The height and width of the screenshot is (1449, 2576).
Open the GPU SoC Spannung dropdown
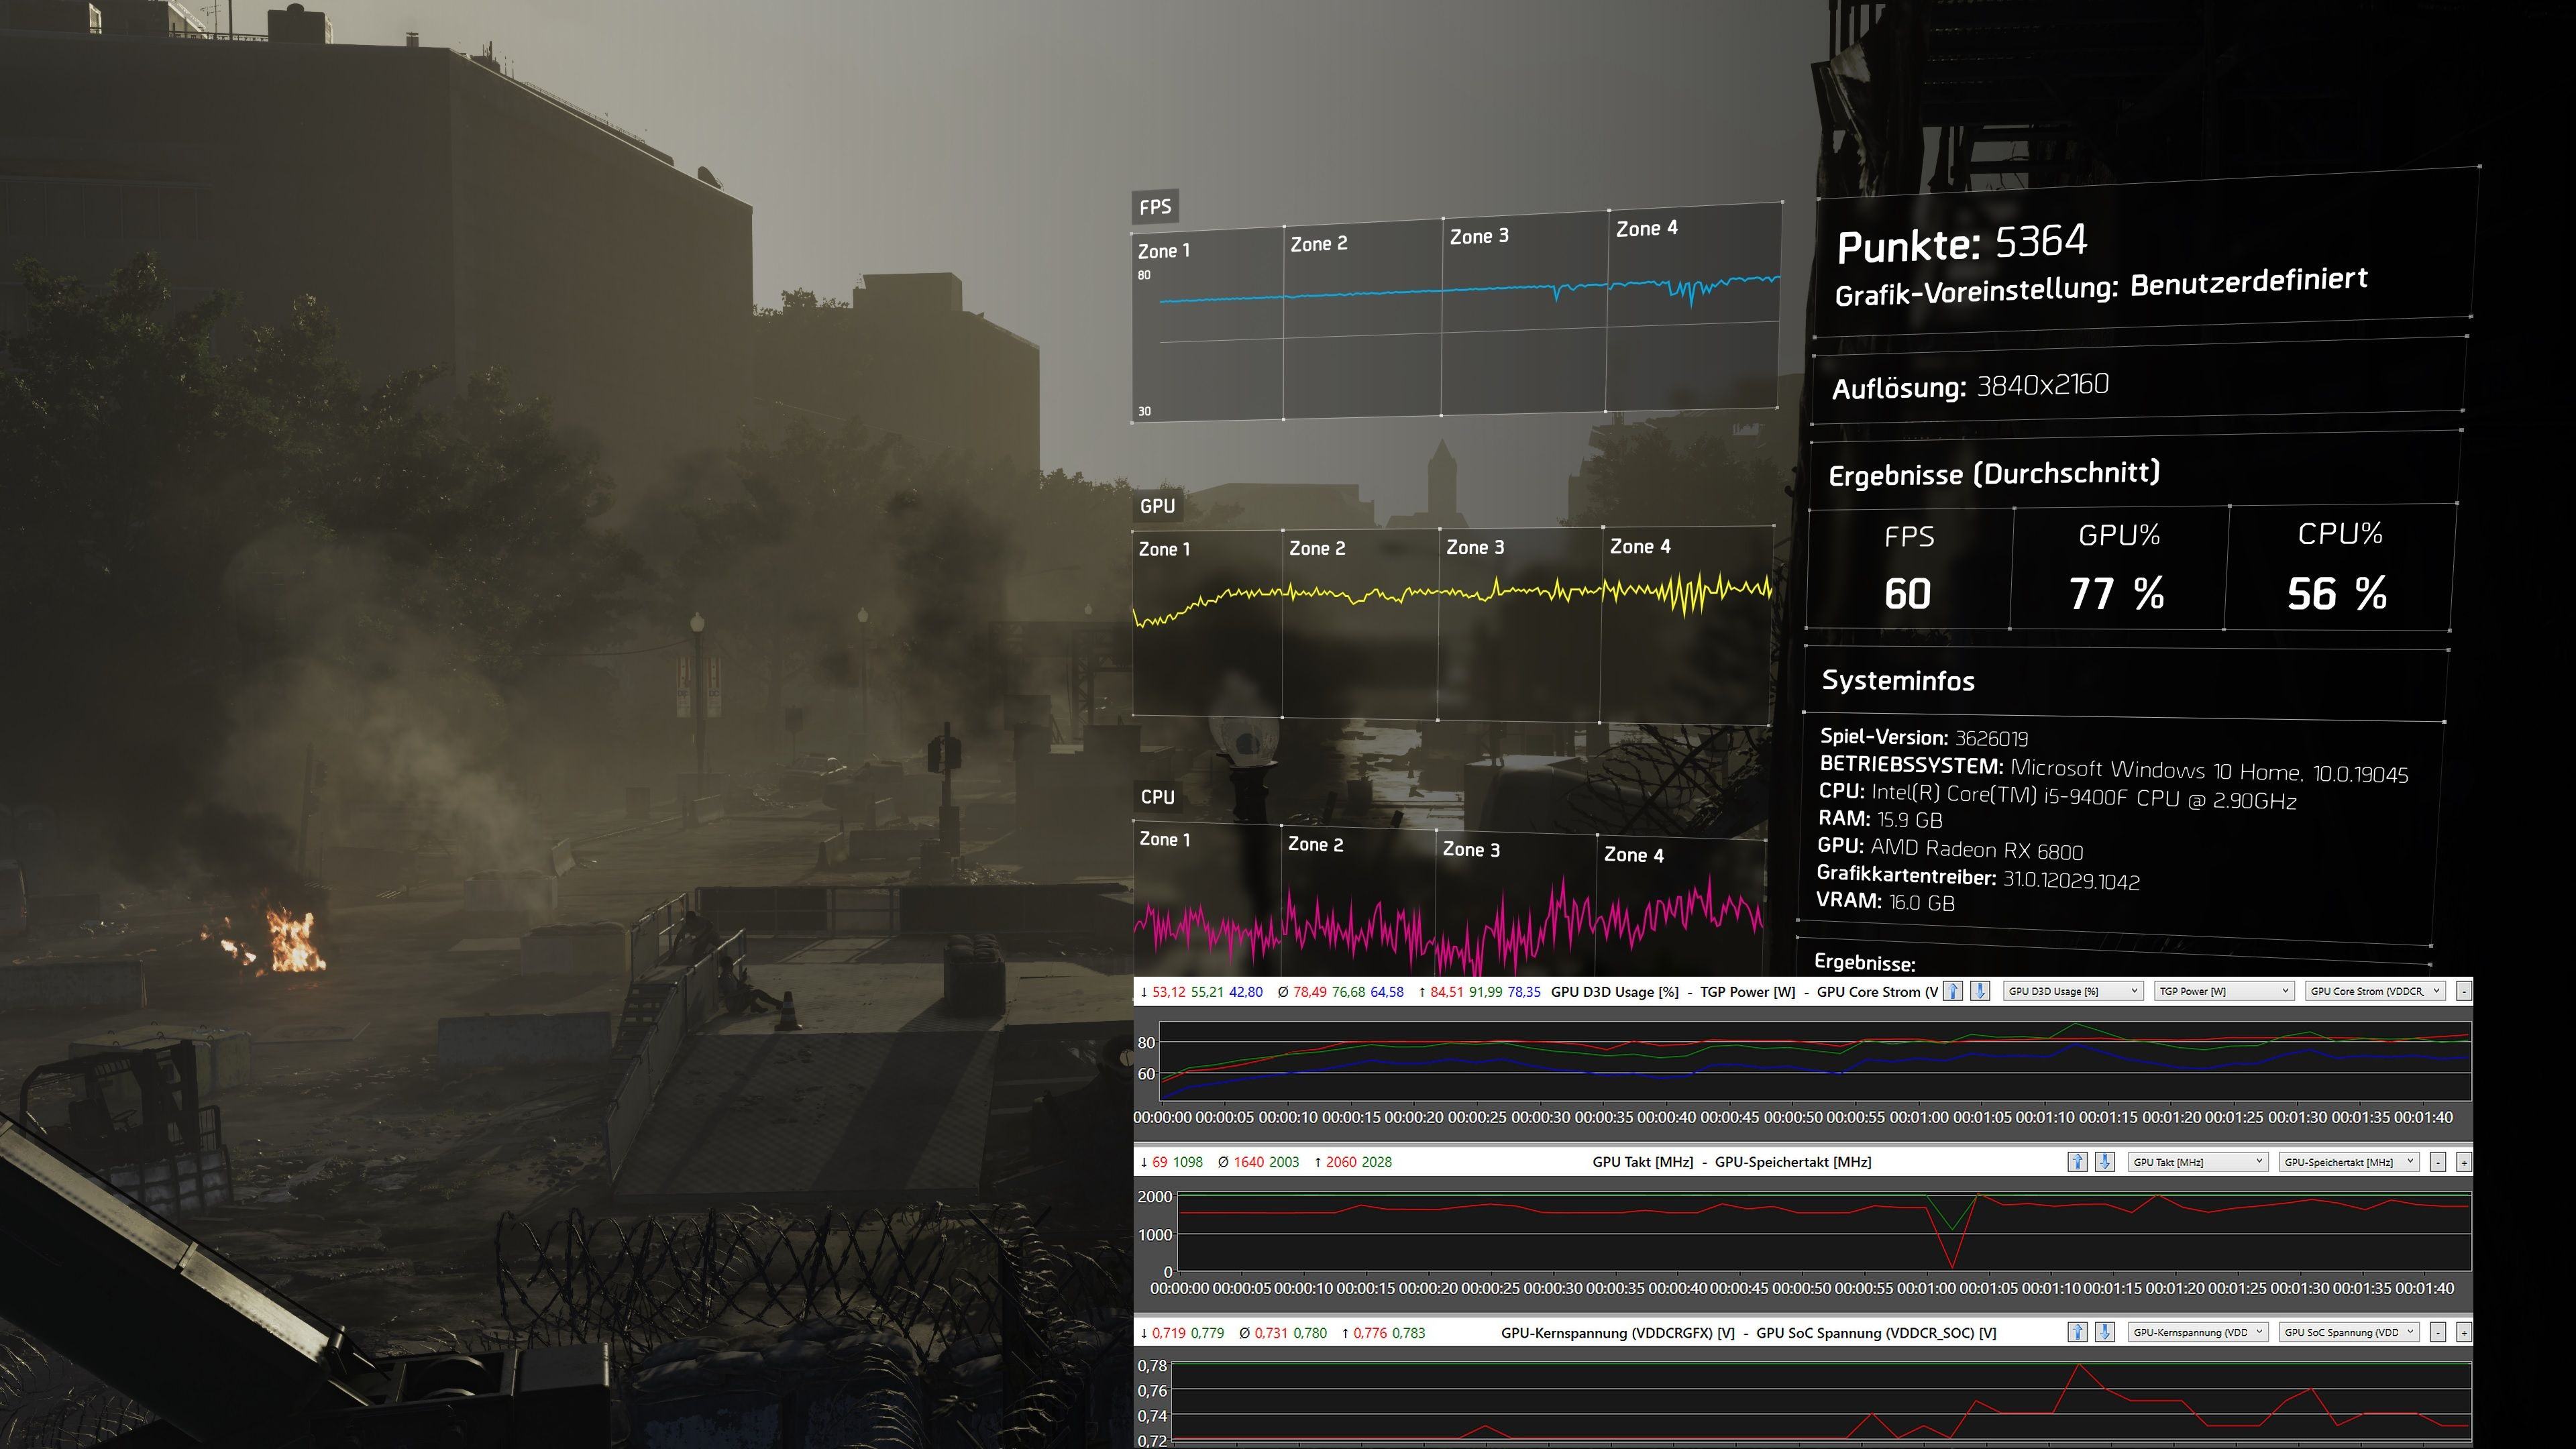[2349, 1332]
